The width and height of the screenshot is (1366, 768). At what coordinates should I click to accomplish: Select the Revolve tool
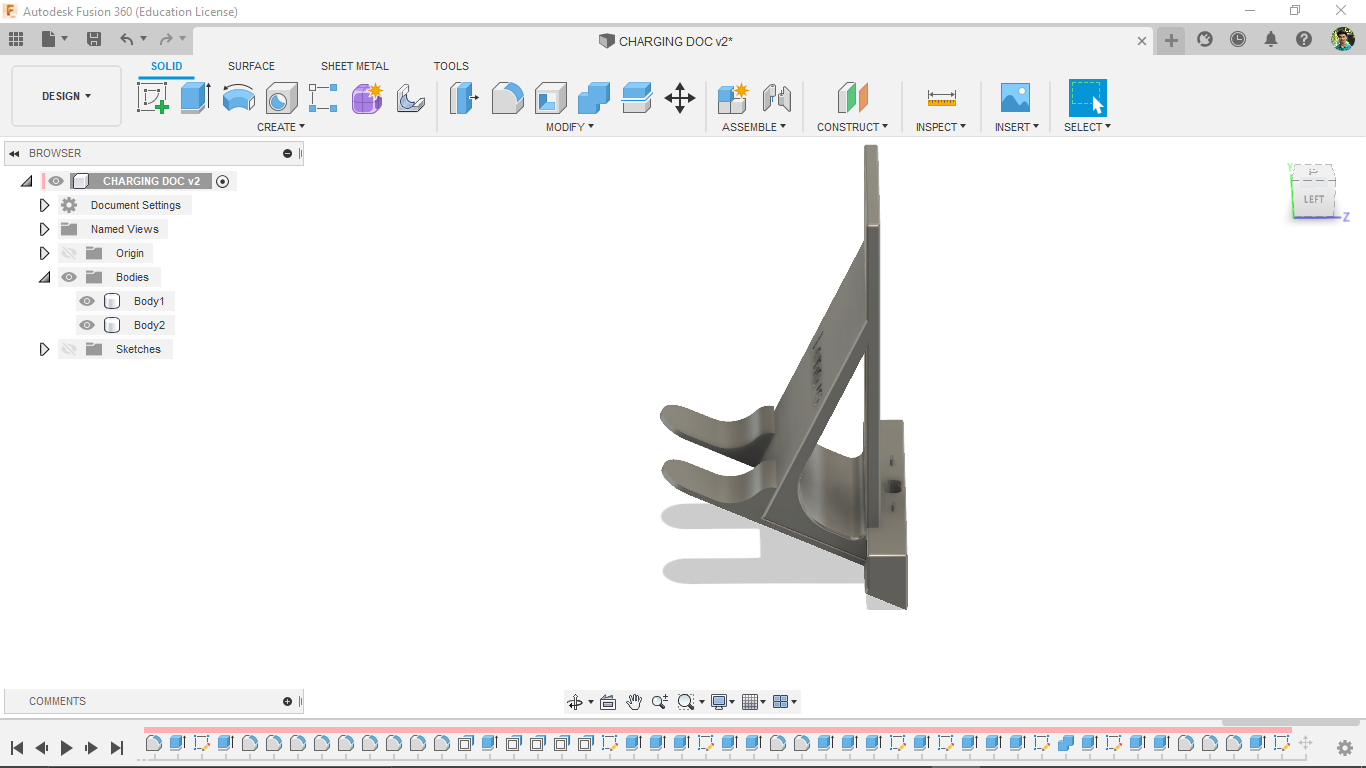coord(238,98)
